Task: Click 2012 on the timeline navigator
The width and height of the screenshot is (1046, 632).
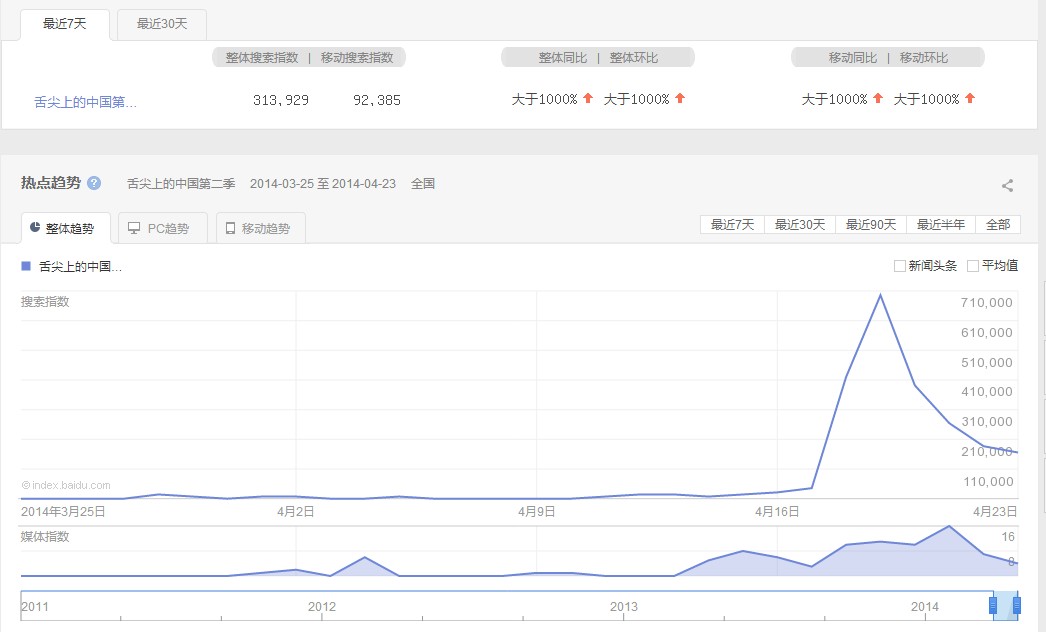Action: [x=322, y=606]
